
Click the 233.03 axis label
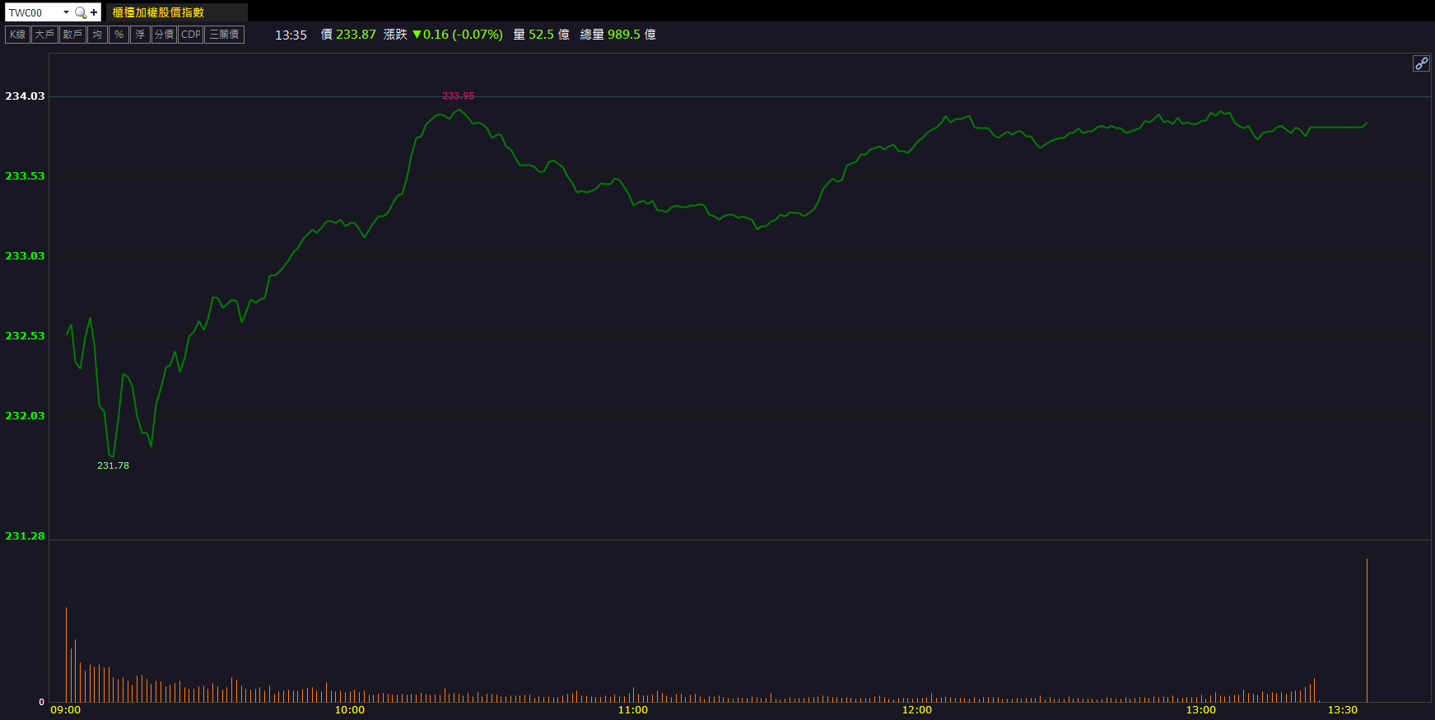pos(25,256)
